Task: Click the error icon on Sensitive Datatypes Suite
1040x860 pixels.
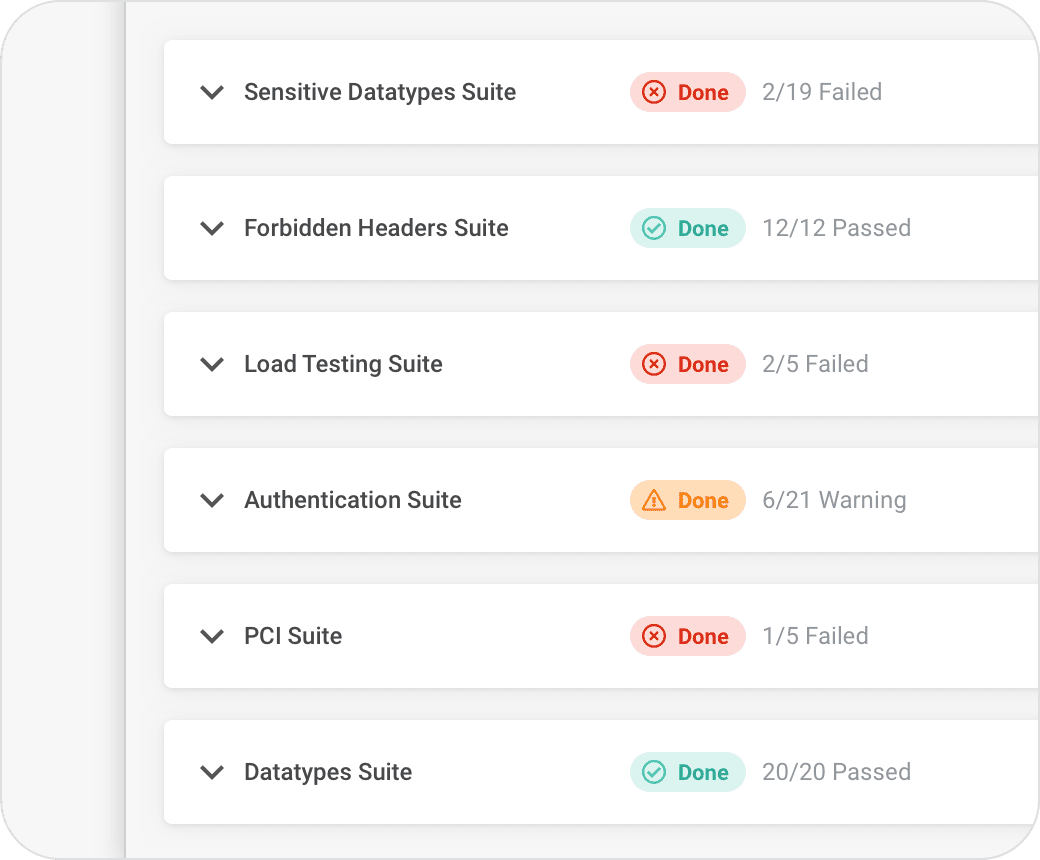Action: 653,92
